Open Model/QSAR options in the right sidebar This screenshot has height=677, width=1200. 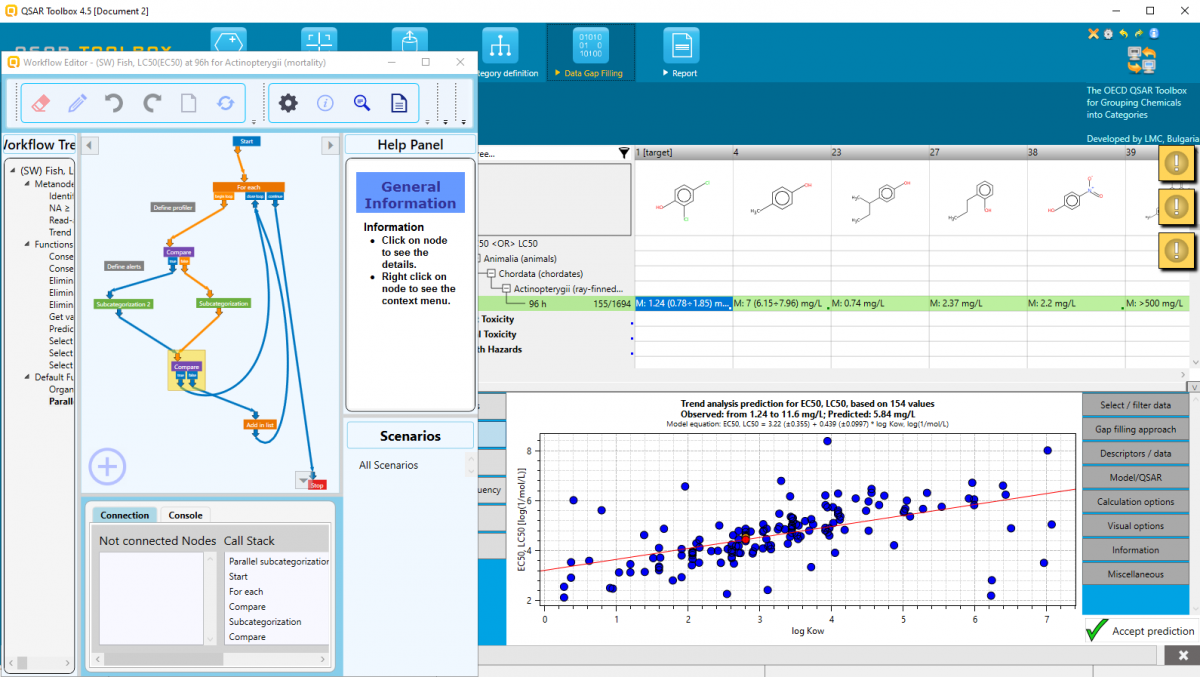tap(1135, 477)
